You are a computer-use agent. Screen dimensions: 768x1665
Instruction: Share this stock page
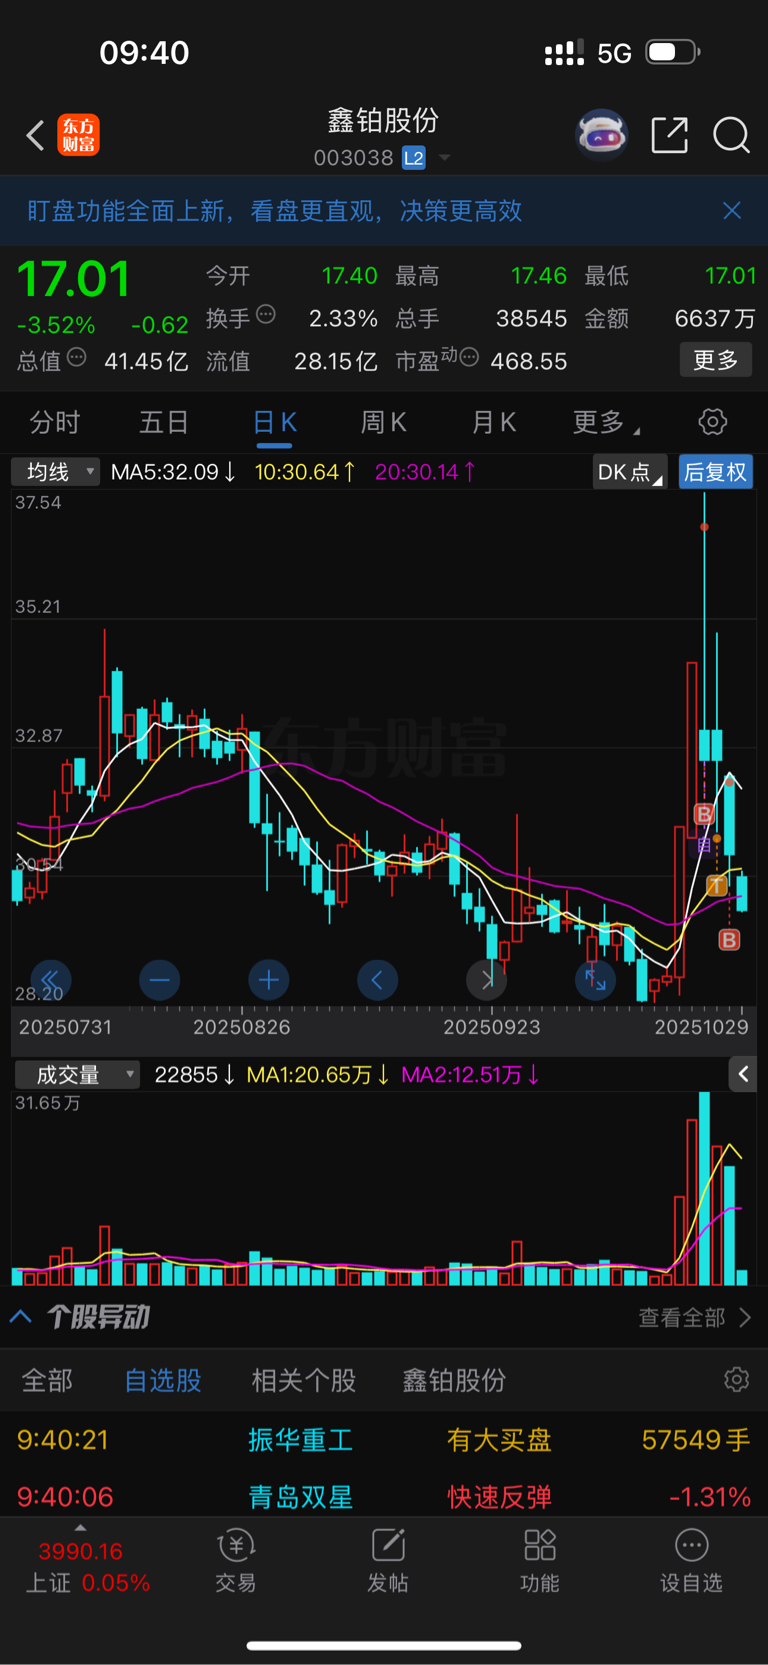click(x=669, y=135)
